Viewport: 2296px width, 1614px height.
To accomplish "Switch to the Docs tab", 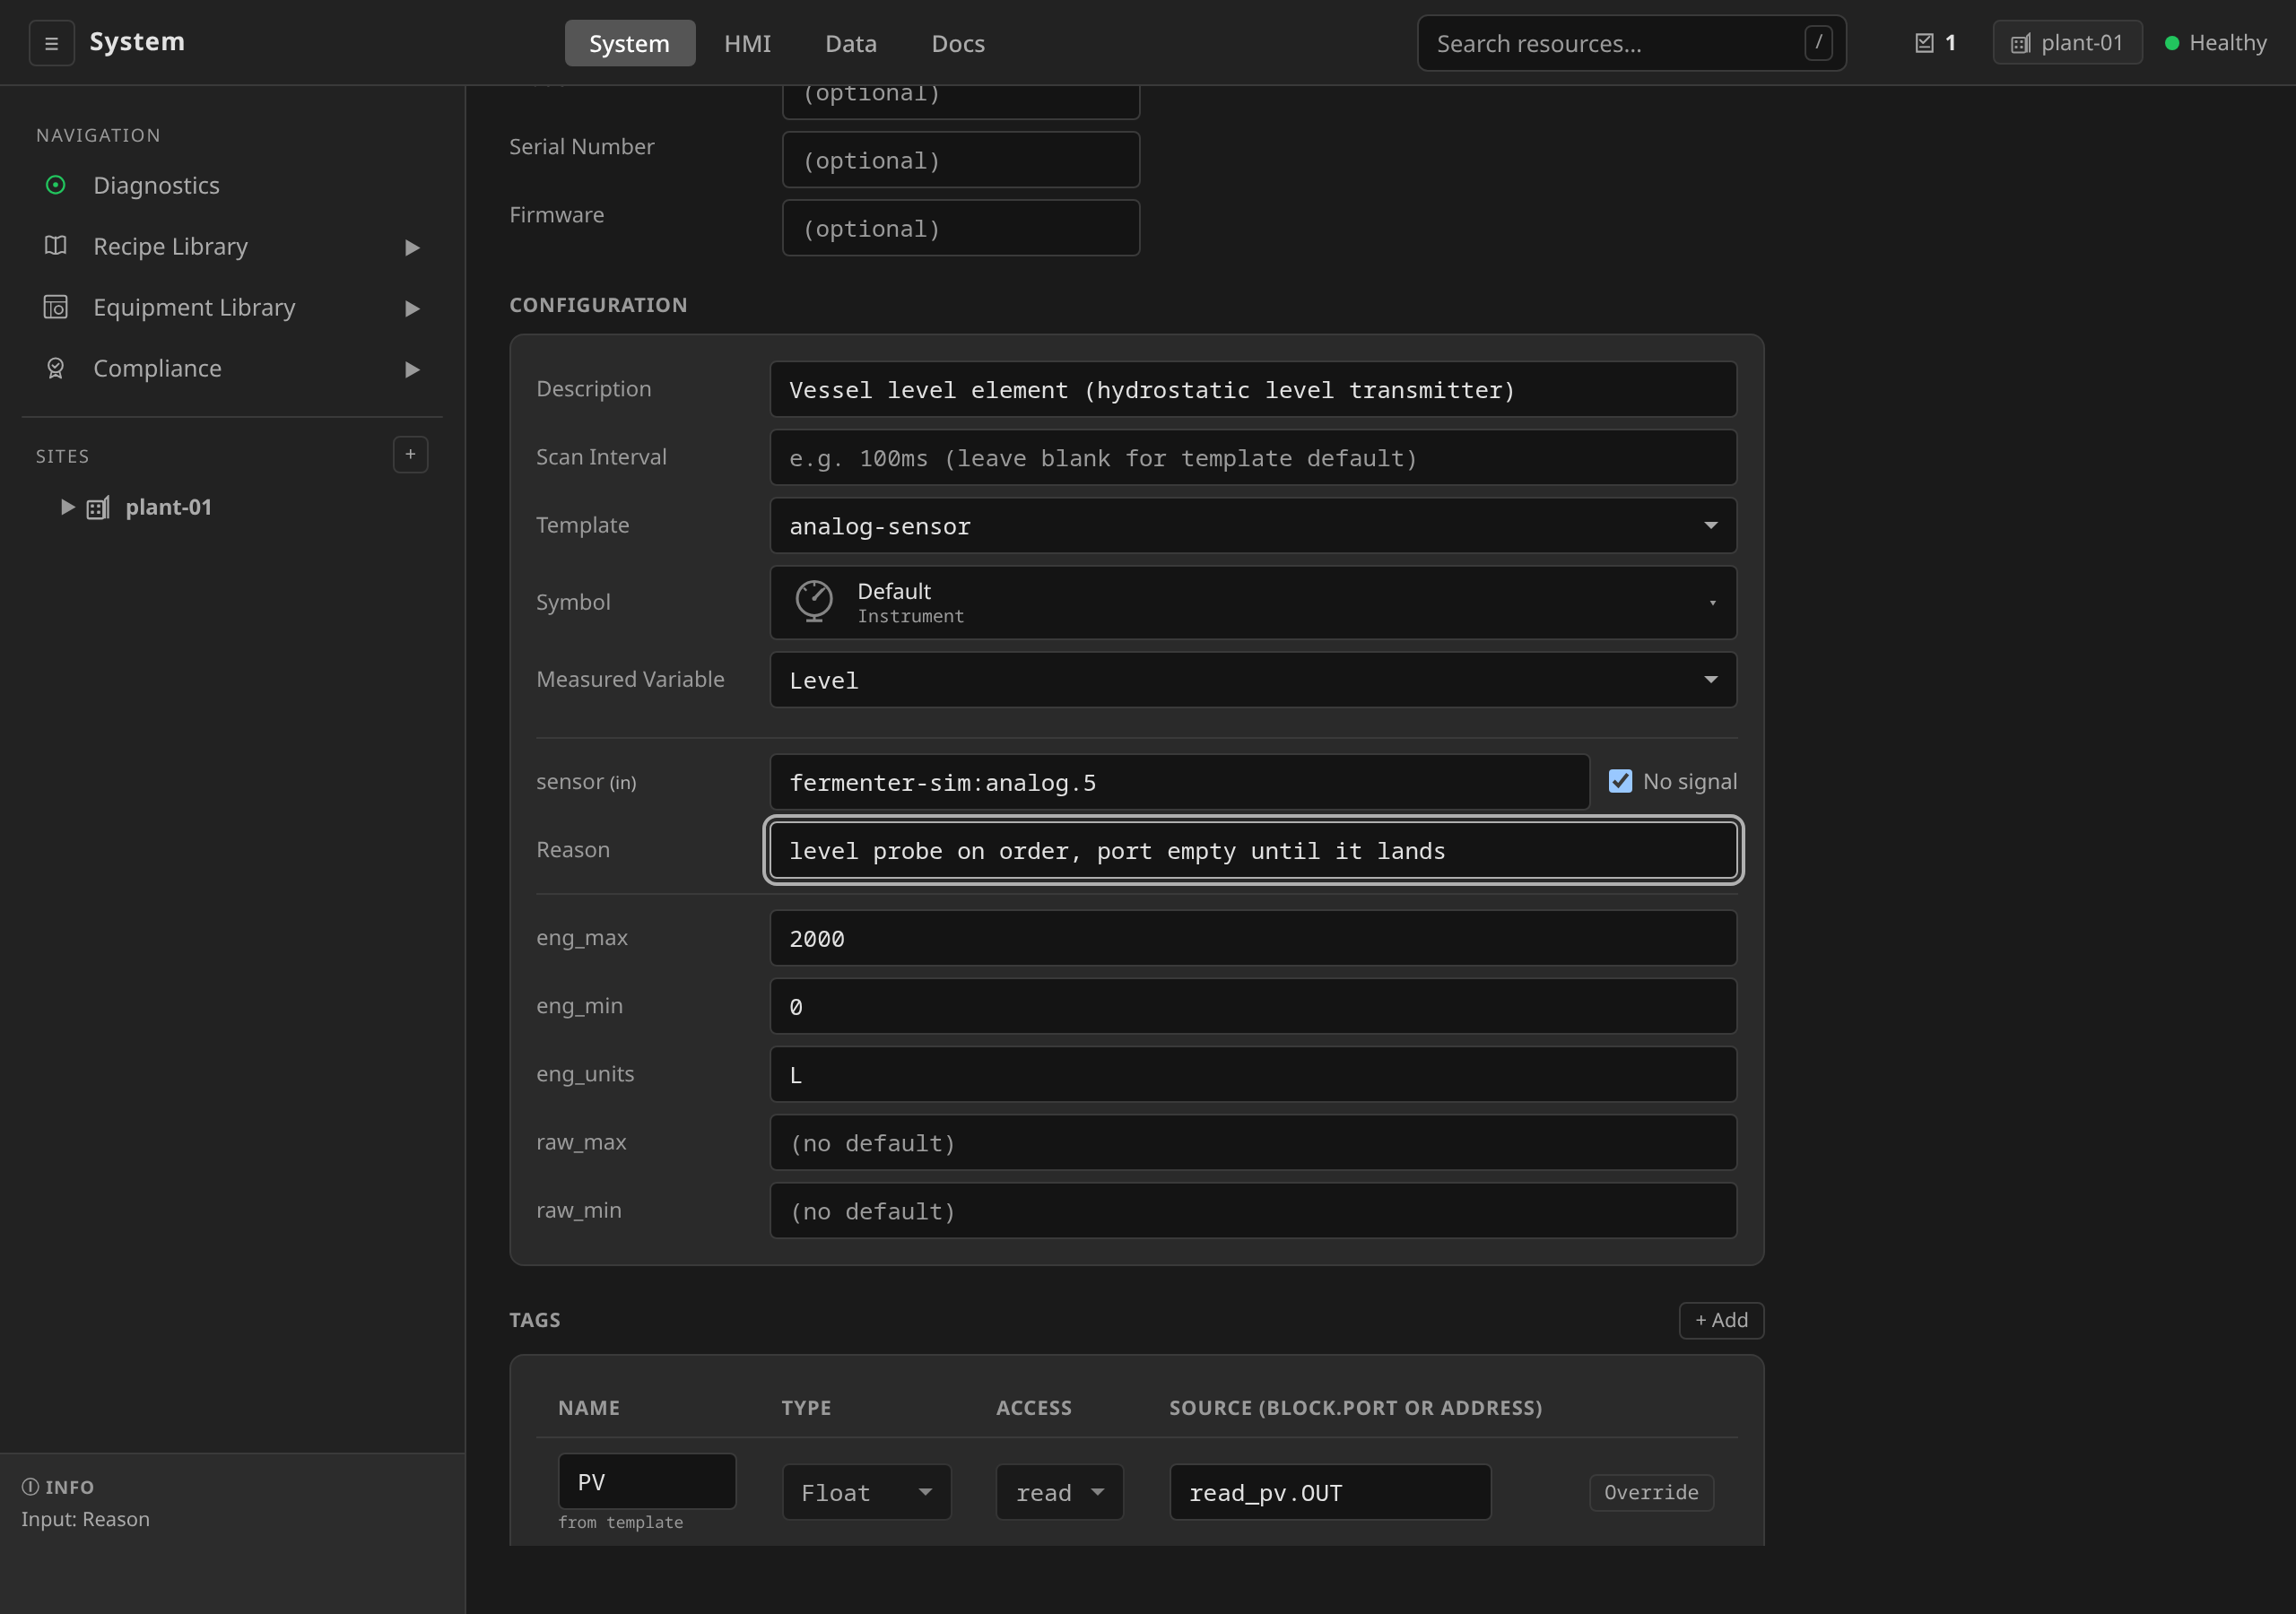I will pyautogui.click(x=958, y=43).
